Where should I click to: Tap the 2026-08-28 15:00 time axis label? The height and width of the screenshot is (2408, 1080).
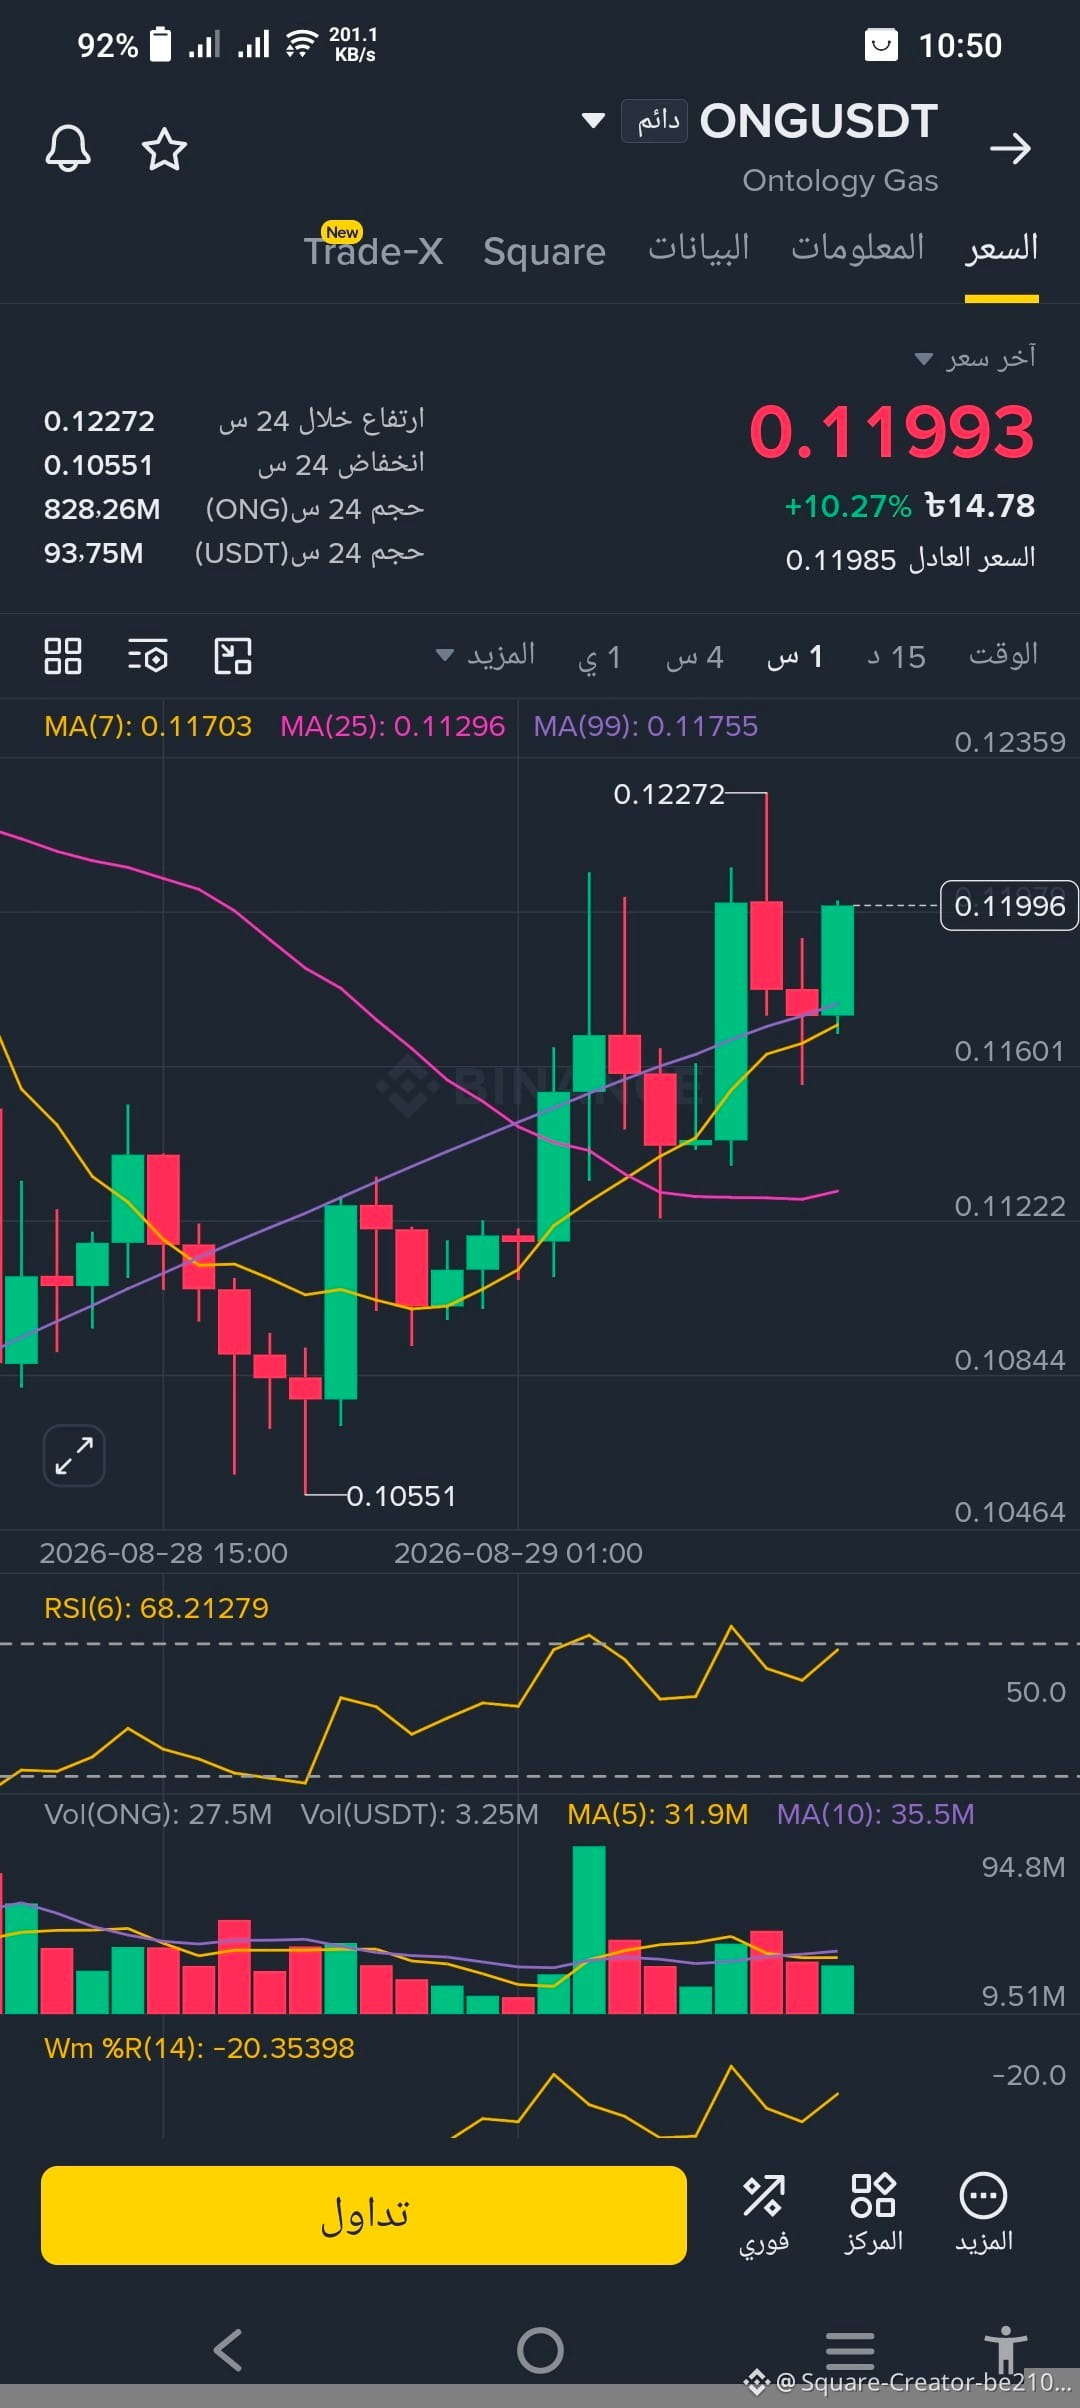(163, 1553)
